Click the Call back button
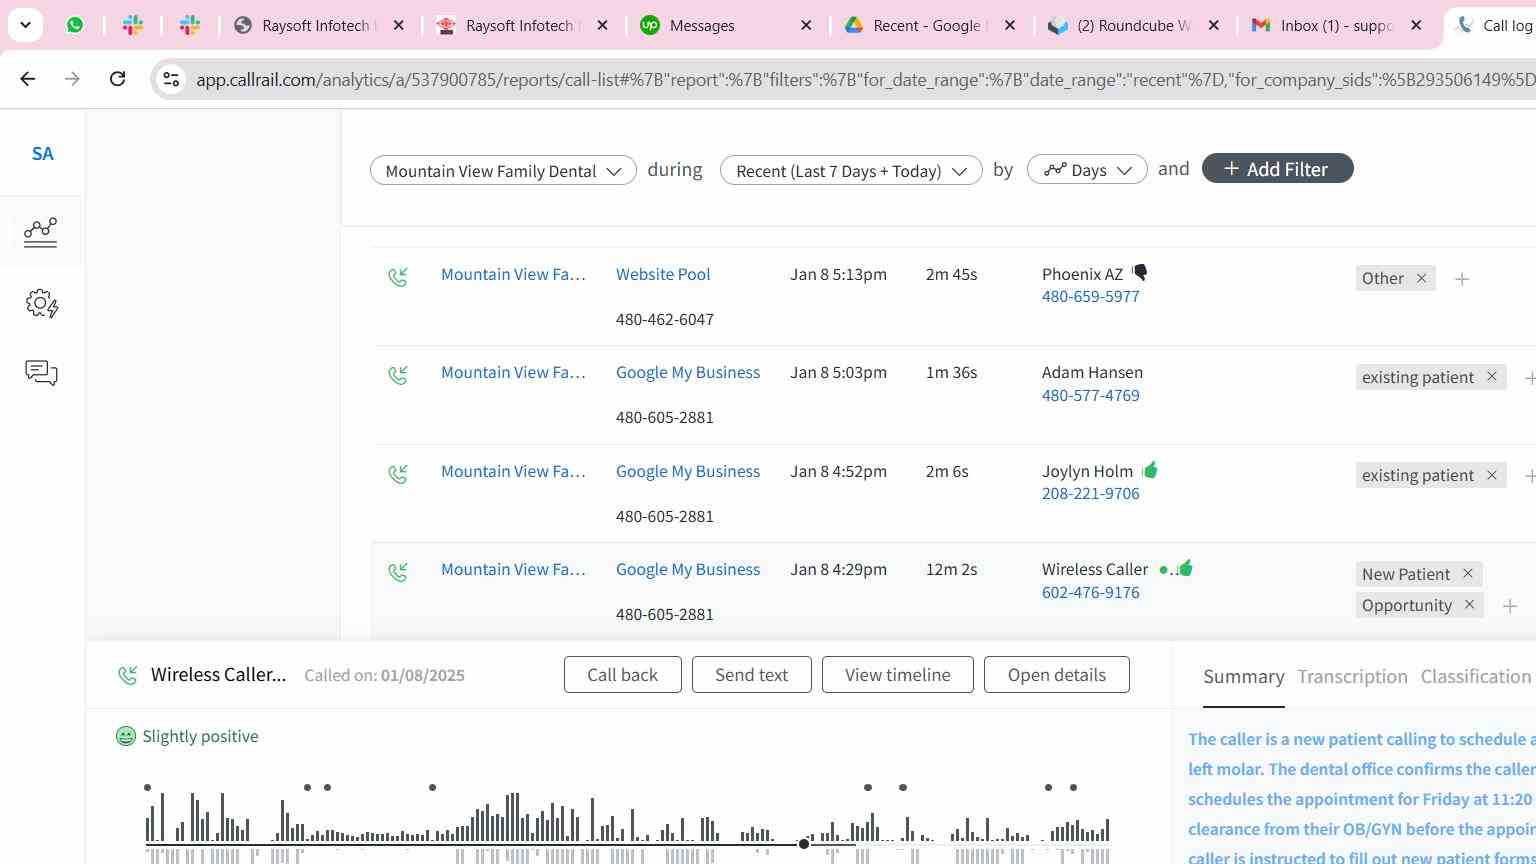Screen dimensions: 1536x864 tap(623, 675)
